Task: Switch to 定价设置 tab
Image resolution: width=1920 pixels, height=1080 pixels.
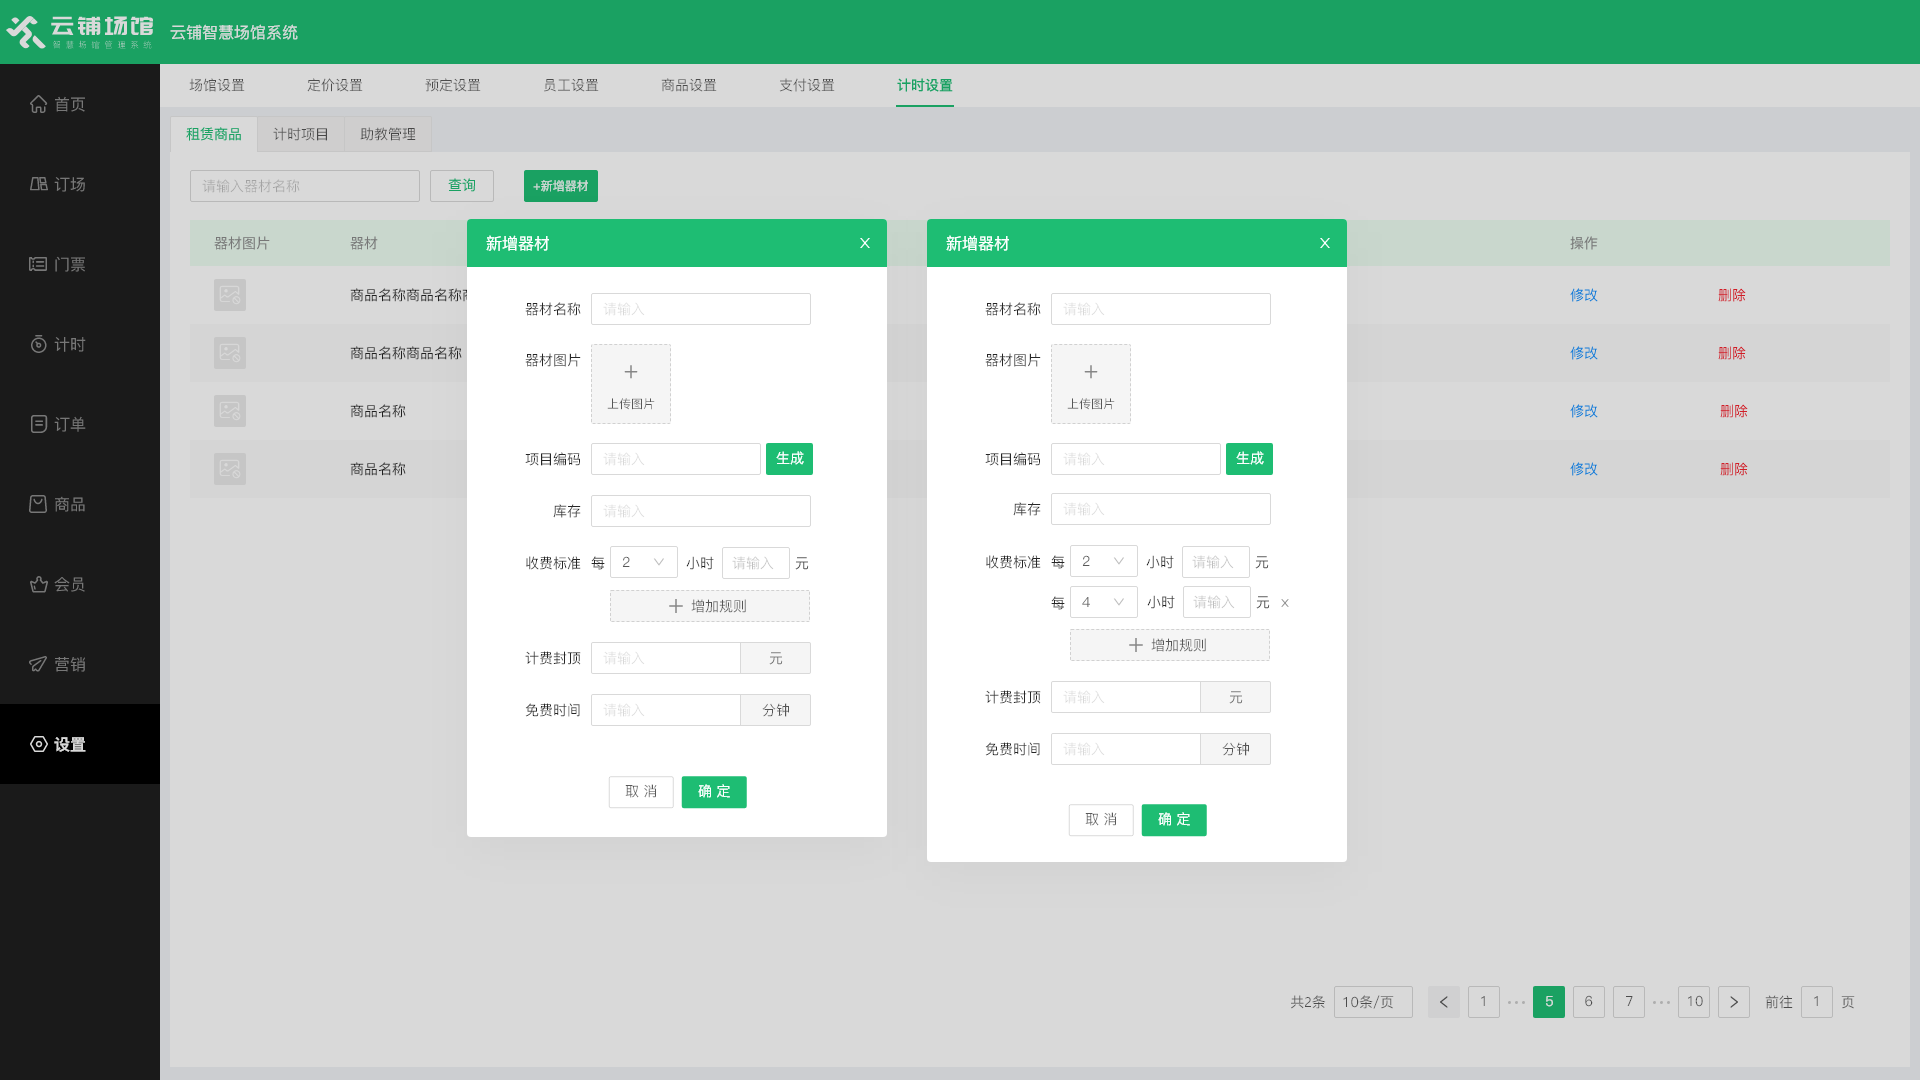Action: [x=335, y=85]
